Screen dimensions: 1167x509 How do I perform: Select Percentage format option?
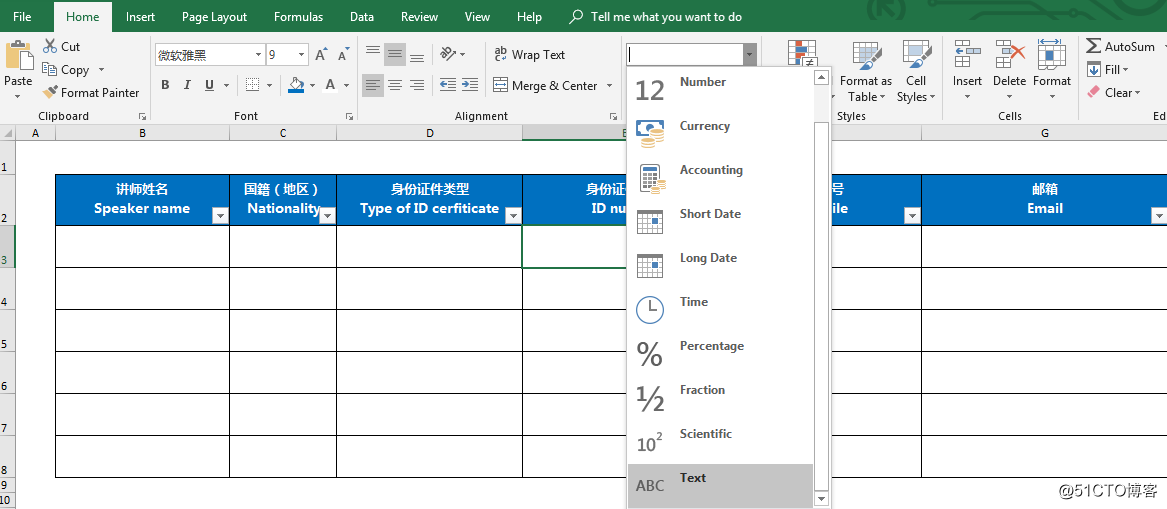[x=720, y=353]
